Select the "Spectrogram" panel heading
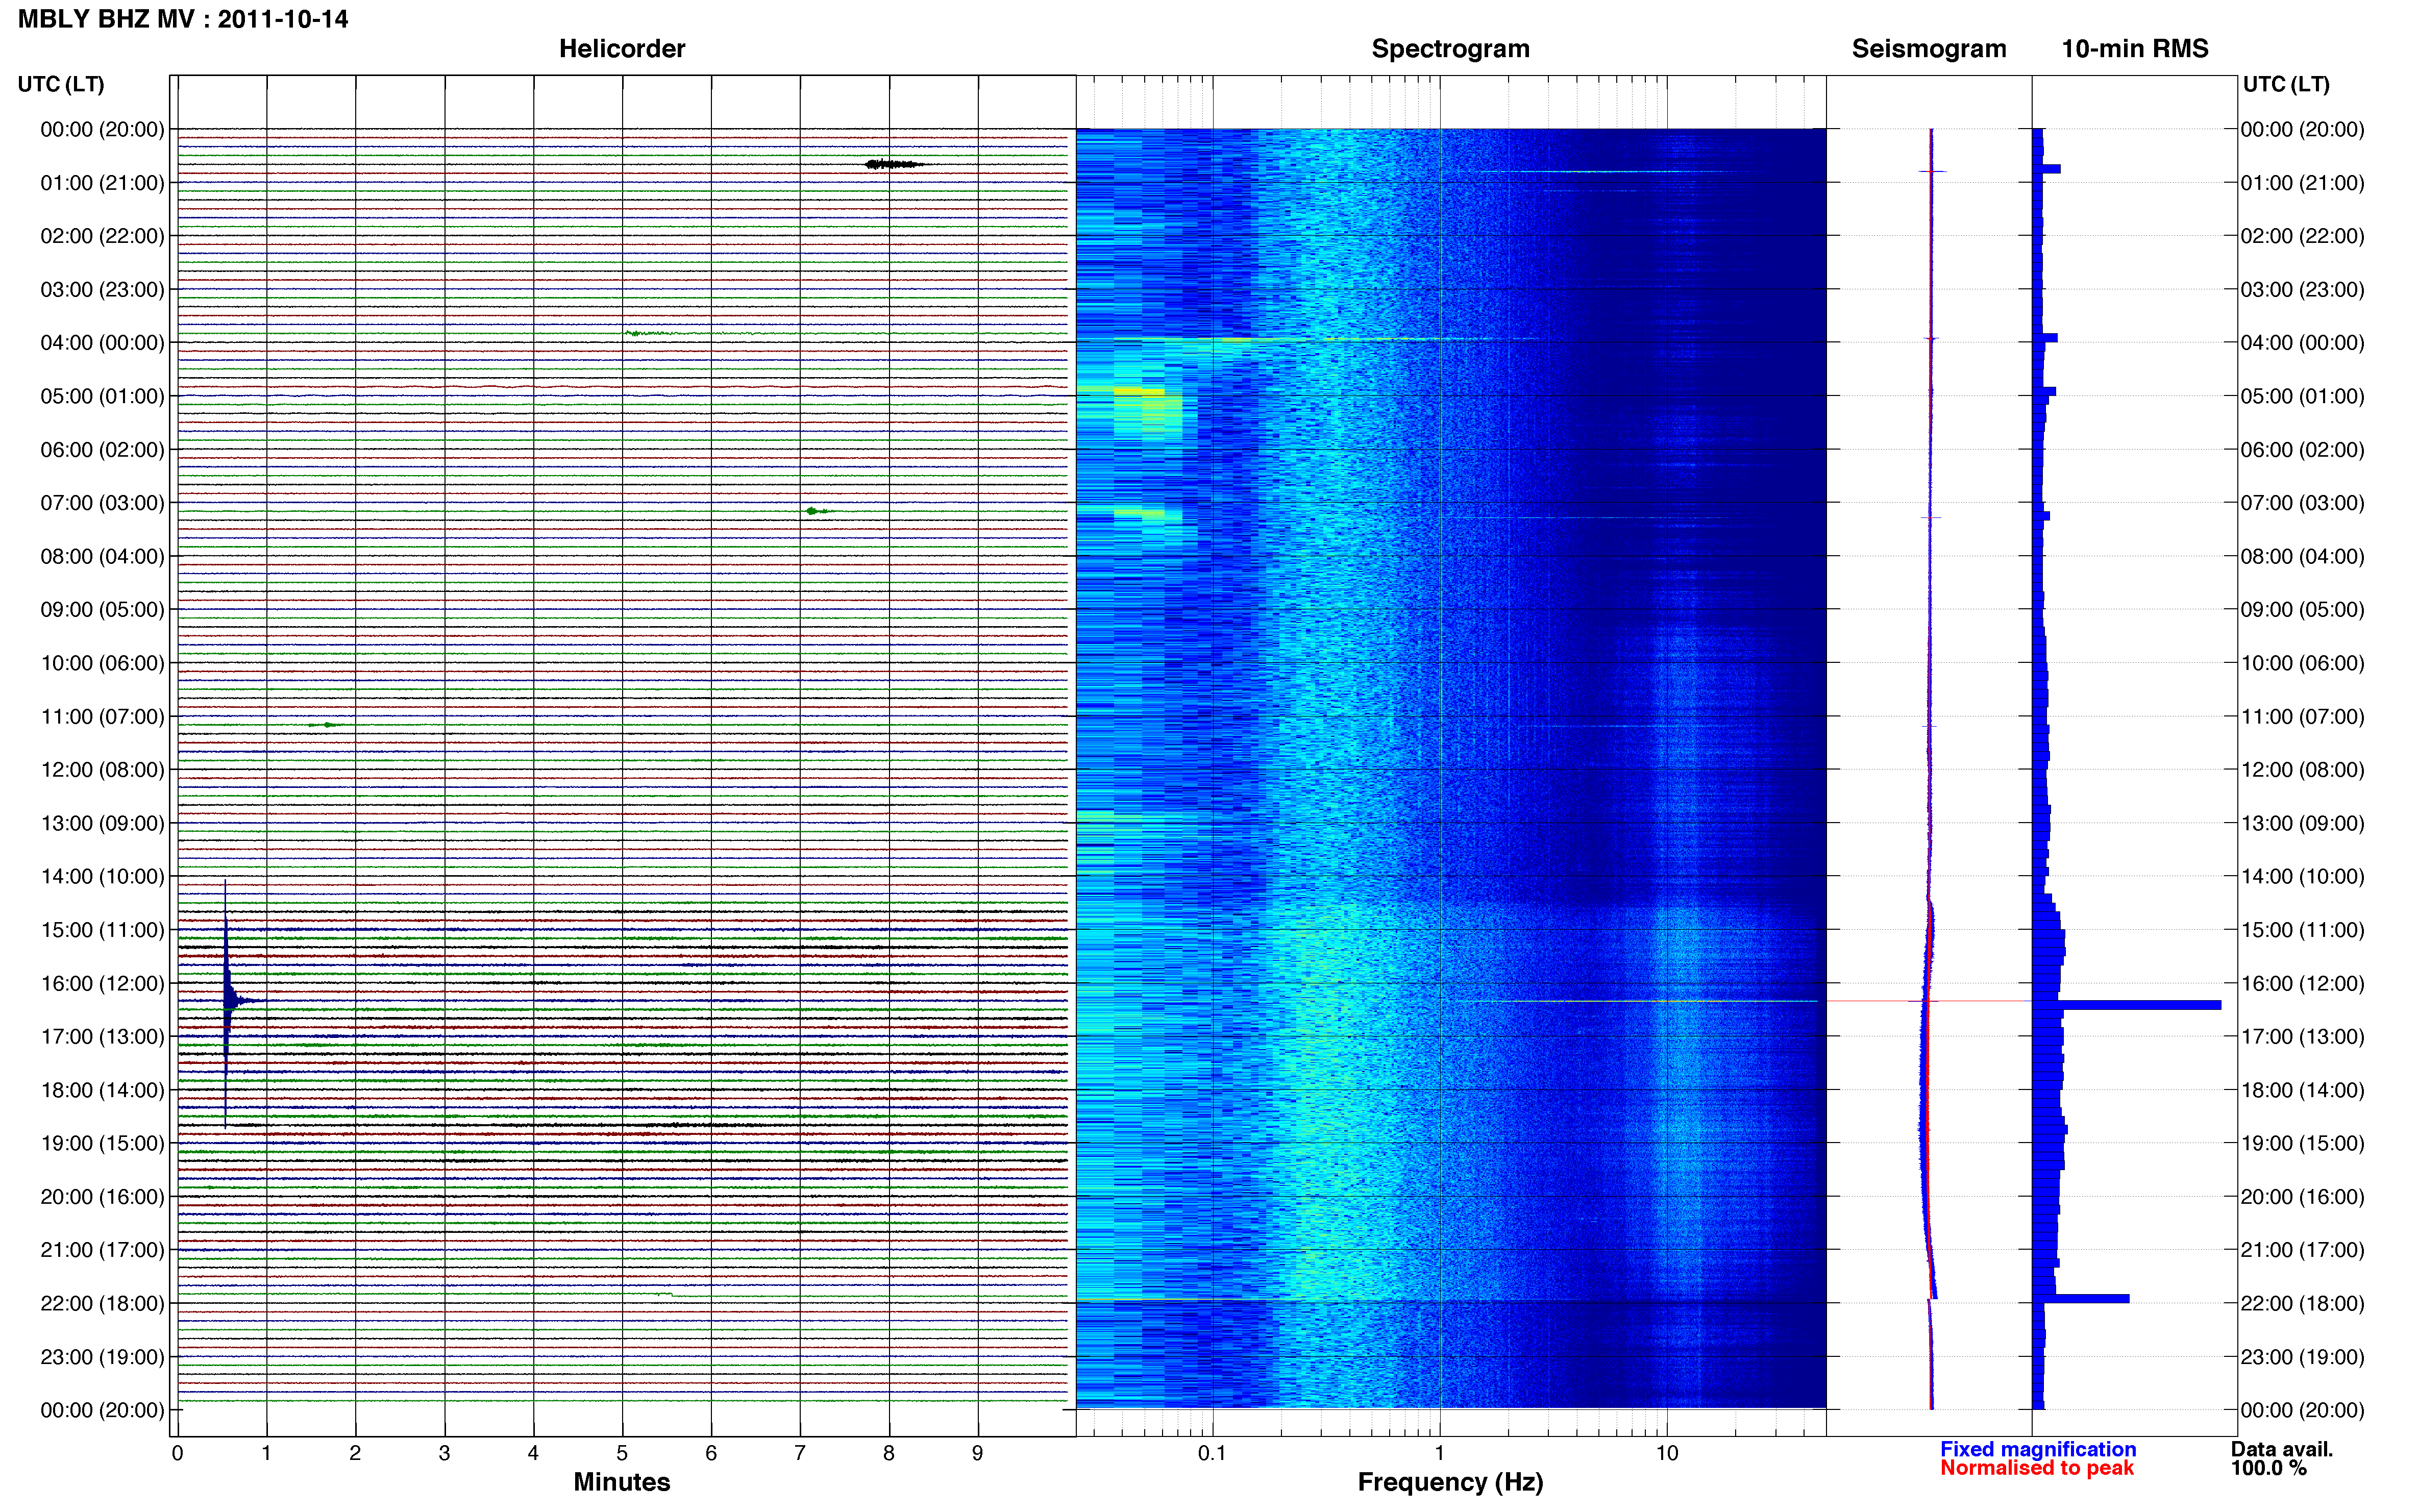This screenshot has width=2419, height=1512. pos(1450,49)
